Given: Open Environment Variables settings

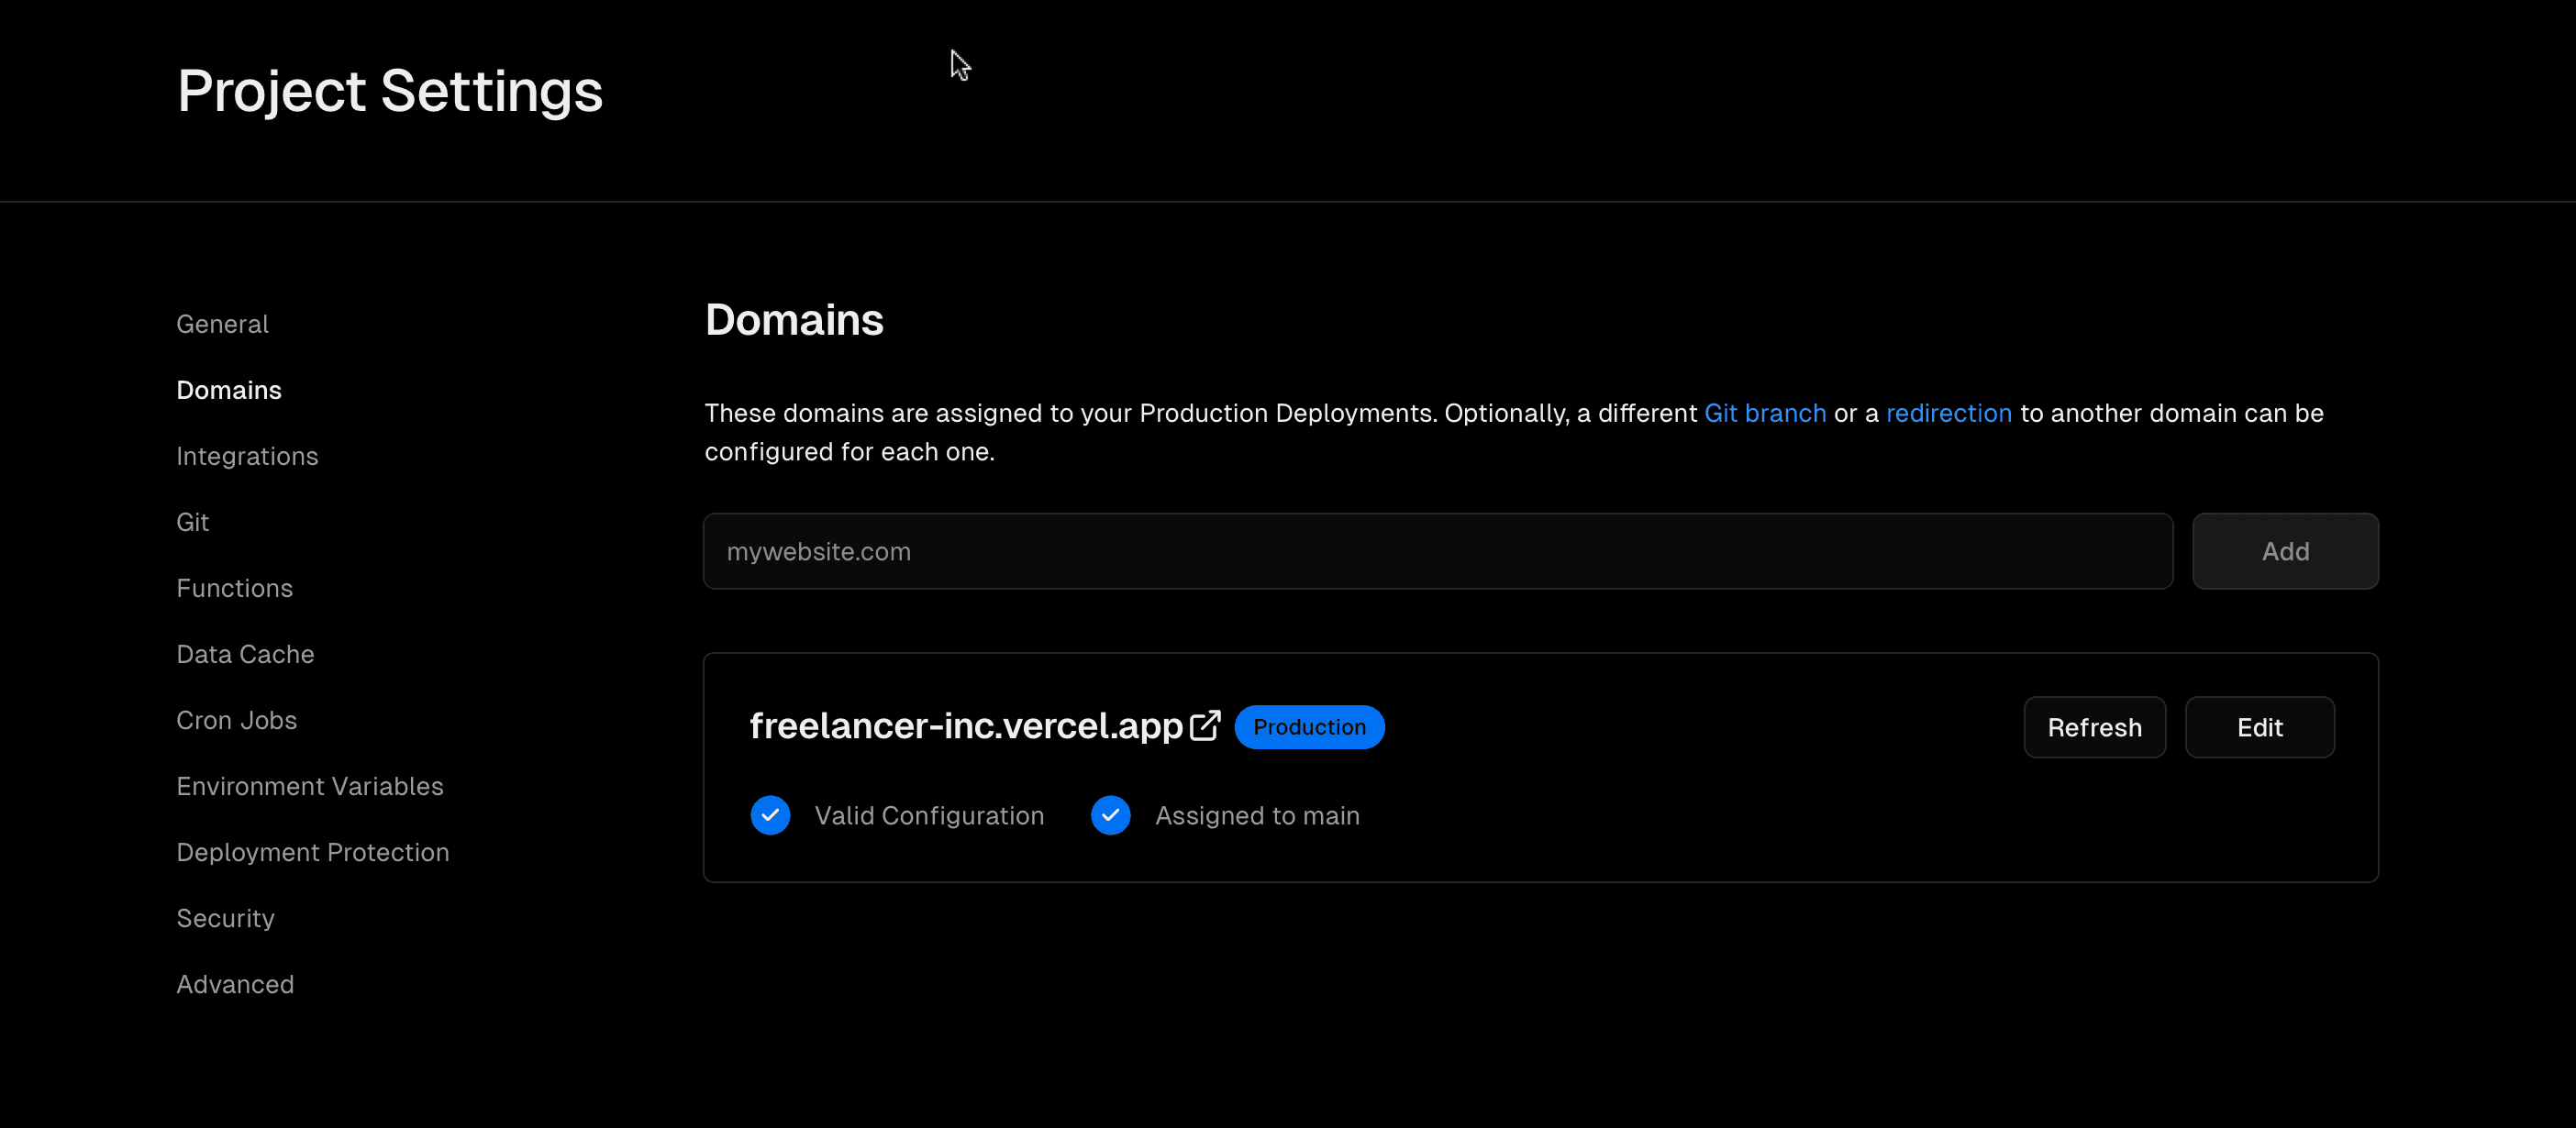Looking at the screenshot, I should pos(309,786).
